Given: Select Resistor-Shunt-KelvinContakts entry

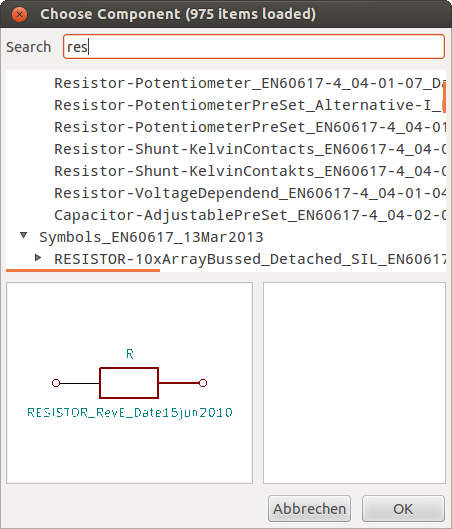Looking at the screenshot, I should point(250,171).
